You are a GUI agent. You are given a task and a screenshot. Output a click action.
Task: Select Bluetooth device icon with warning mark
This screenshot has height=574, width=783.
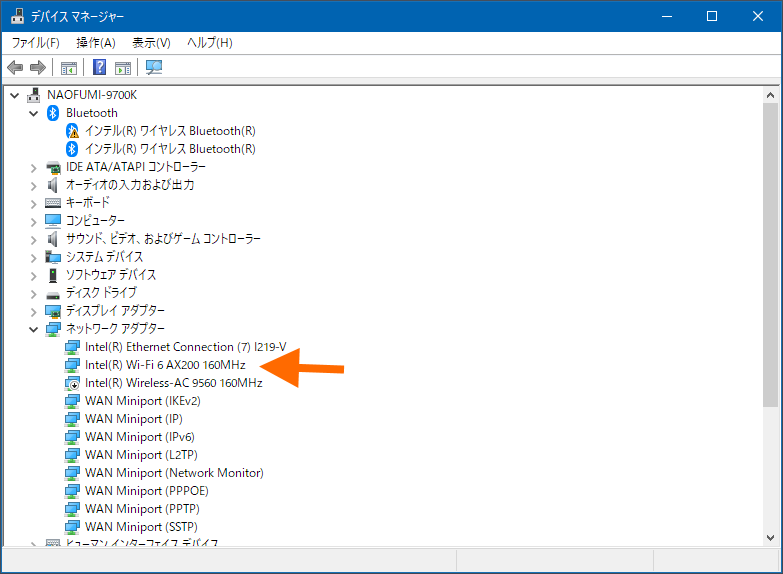point(72,131)
